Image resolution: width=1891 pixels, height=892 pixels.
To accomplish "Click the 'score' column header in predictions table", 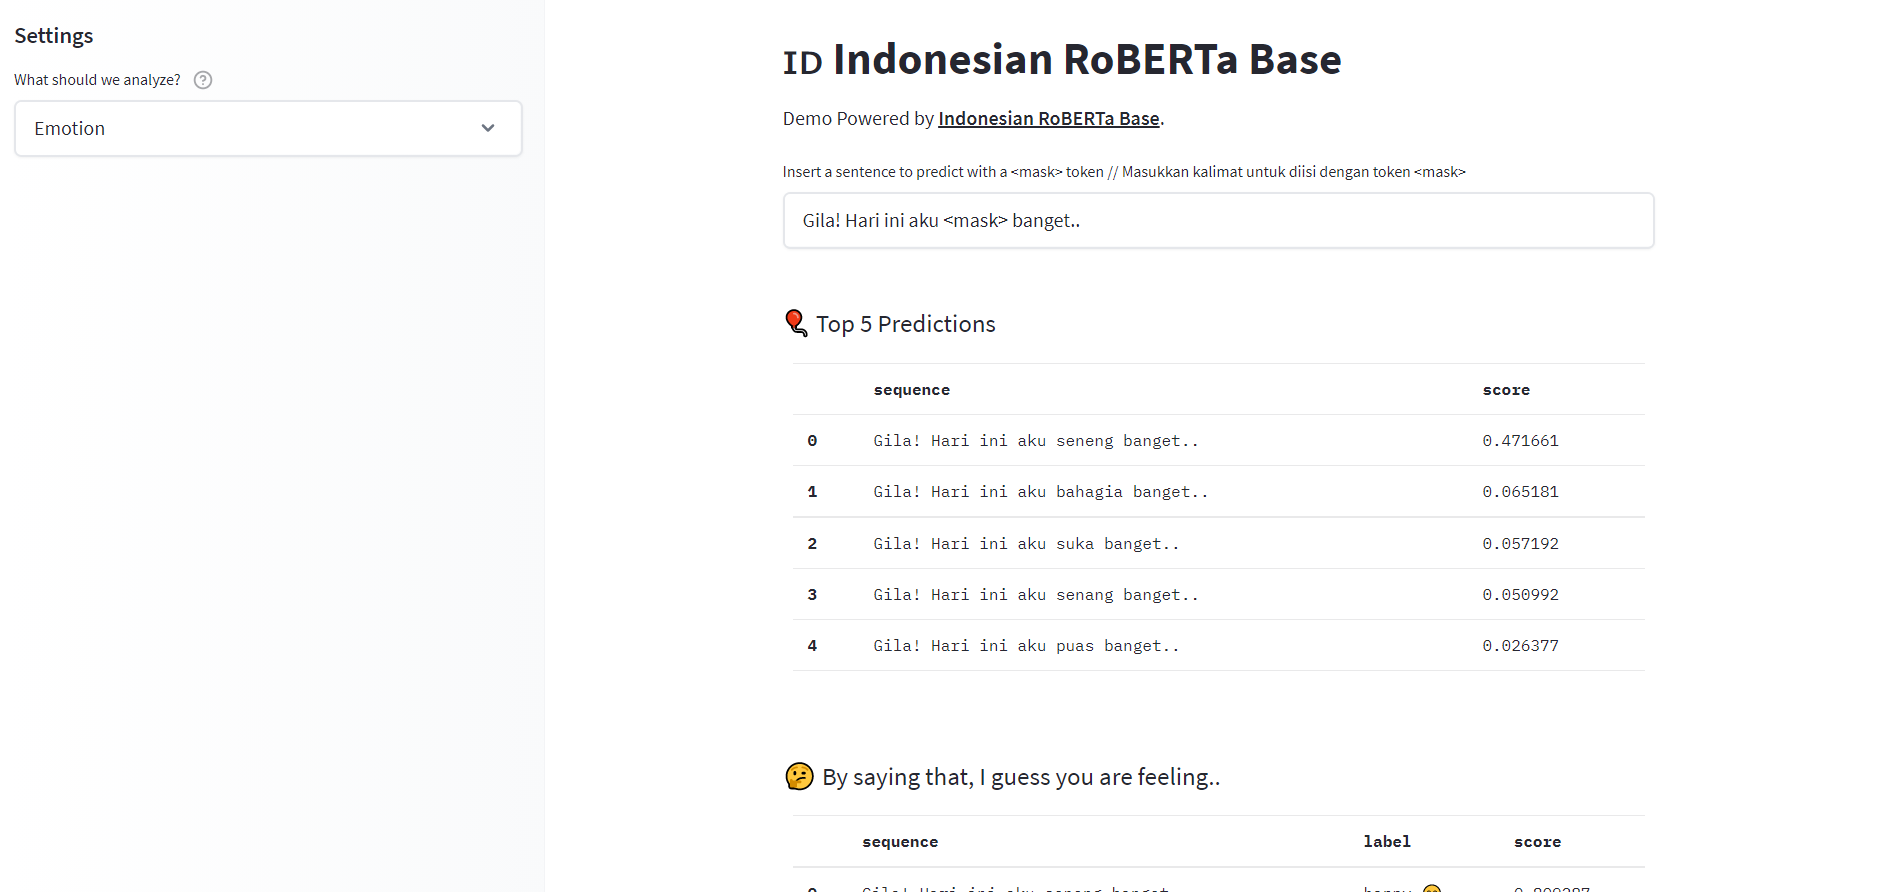I will (1506, 390).
